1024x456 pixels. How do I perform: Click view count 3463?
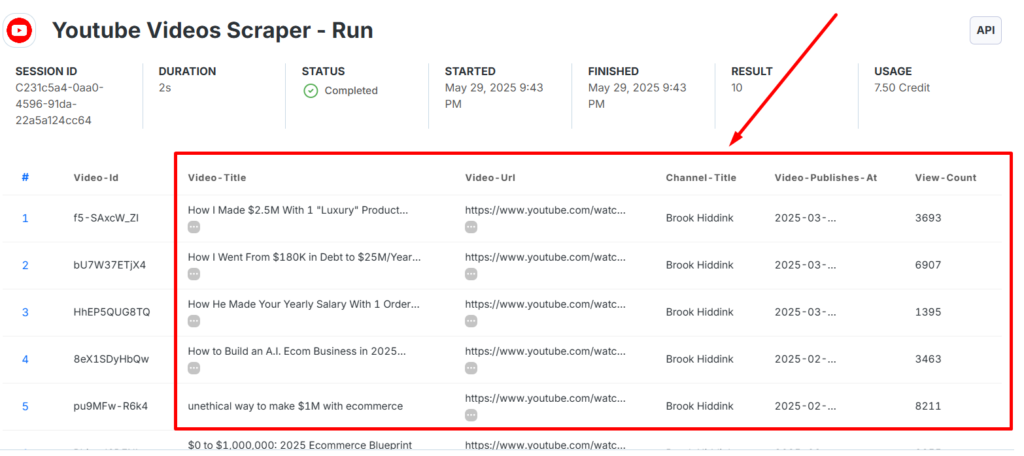pyautogui.click(x=928, y=359)
